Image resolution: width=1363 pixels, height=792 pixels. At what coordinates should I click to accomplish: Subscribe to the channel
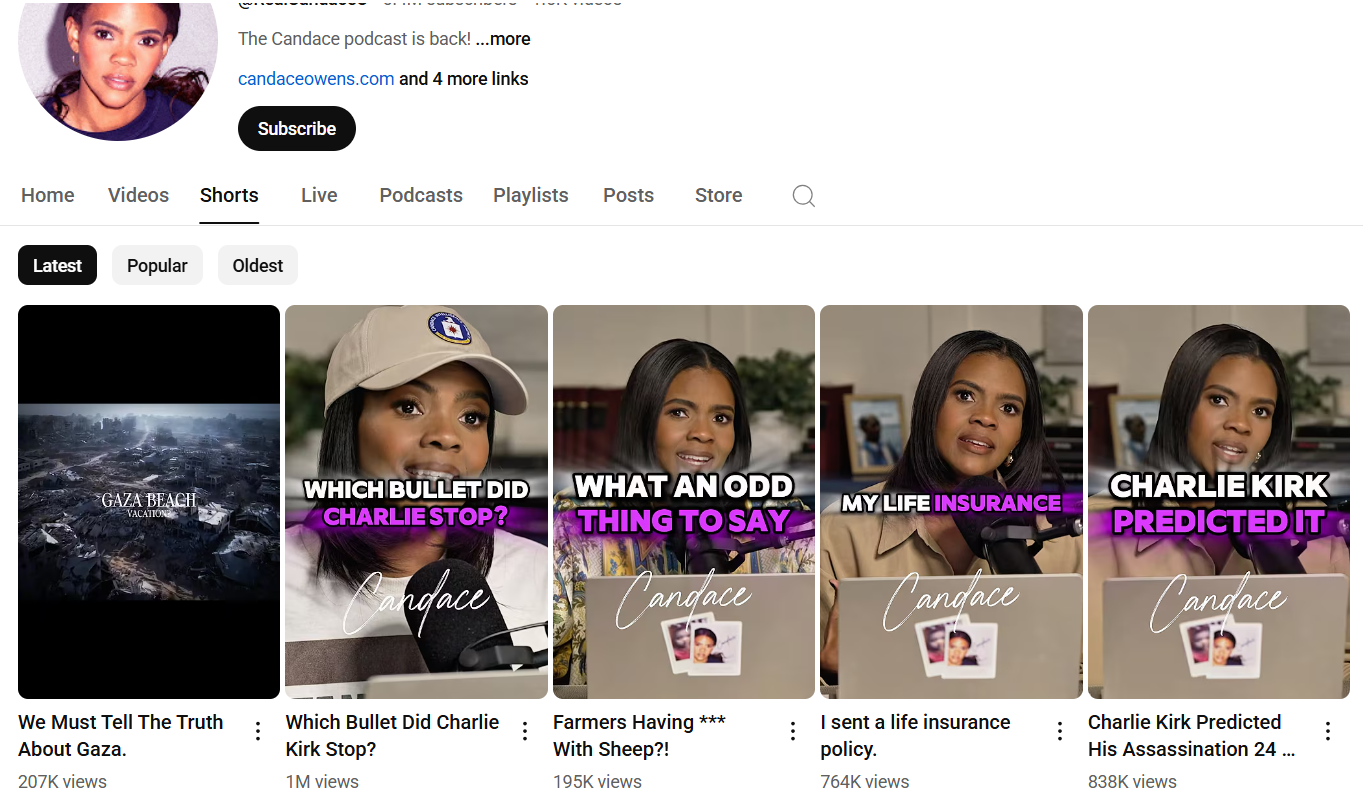click(297, 128)
